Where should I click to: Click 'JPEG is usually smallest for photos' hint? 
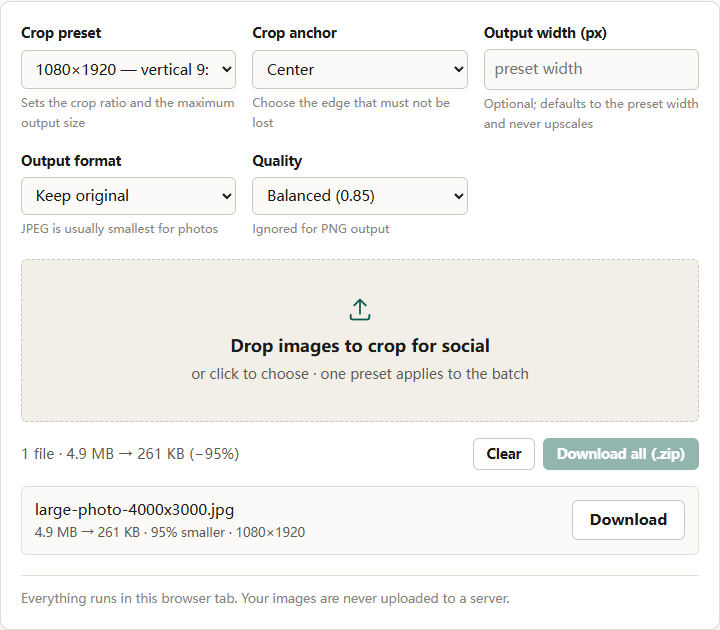[x=119, y=229]
